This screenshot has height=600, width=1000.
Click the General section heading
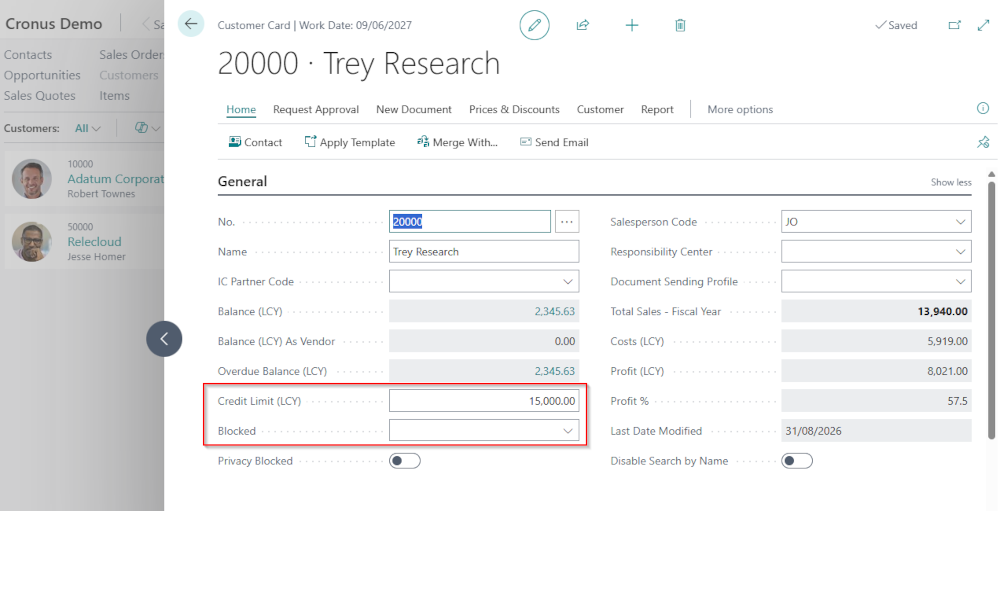tap(242, 182)
